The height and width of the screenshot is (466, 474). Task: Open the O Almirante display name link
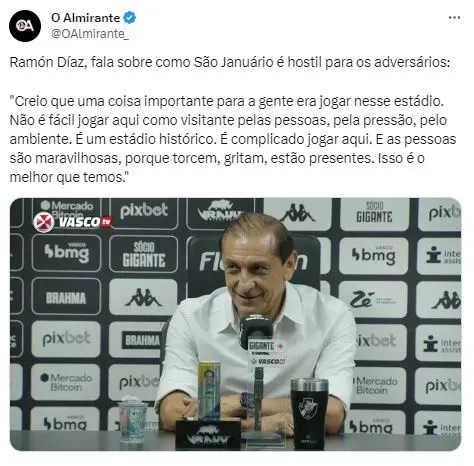86,17
